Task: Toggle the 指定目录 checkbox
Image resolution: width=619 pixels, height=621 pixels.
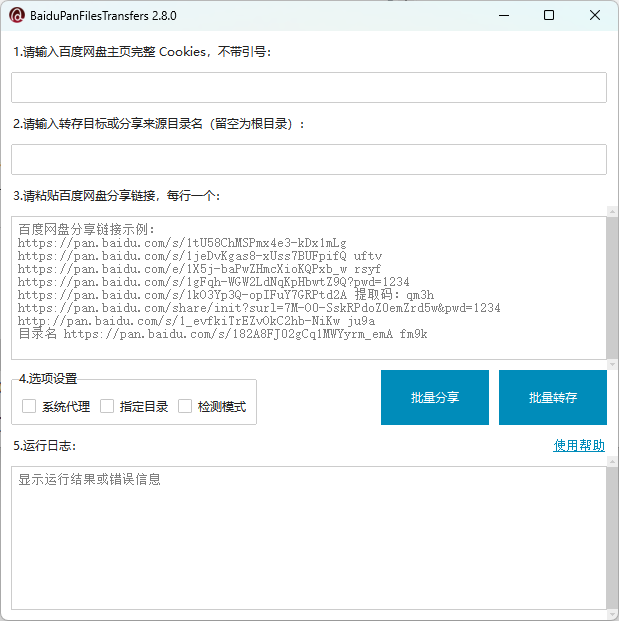Action: point(107,406)
